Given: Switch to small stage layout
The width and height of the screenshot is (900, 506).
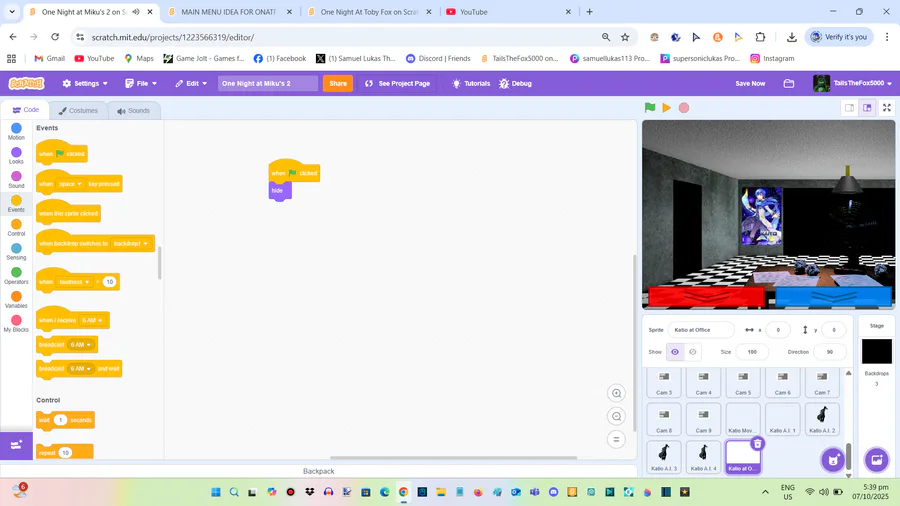Looking at the screenshot, I should pyautogui.click(x=849, y=107).
